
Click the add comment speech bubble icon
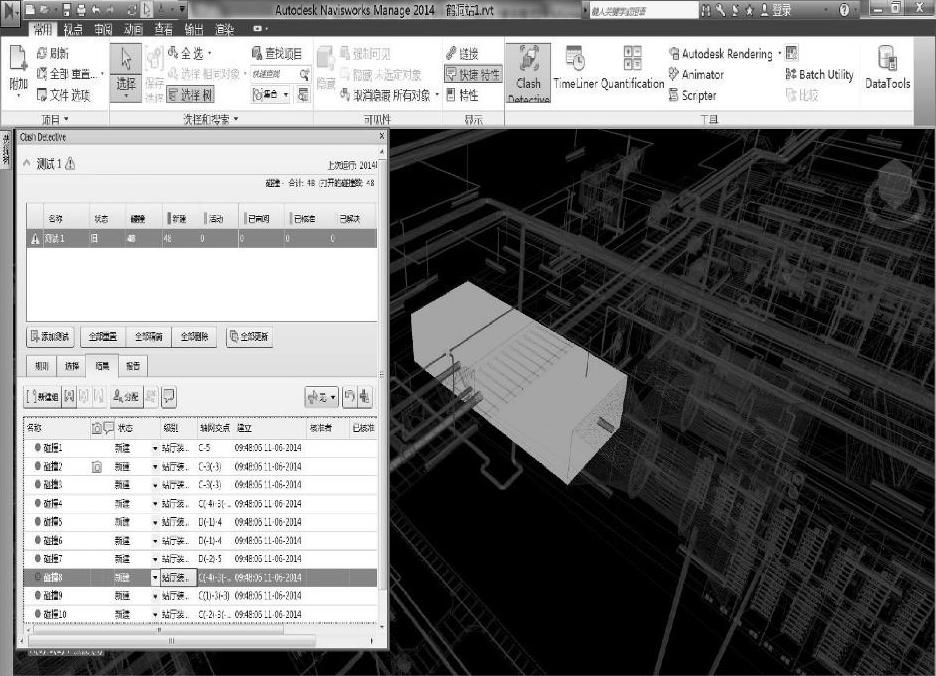[x=169, y=397]
